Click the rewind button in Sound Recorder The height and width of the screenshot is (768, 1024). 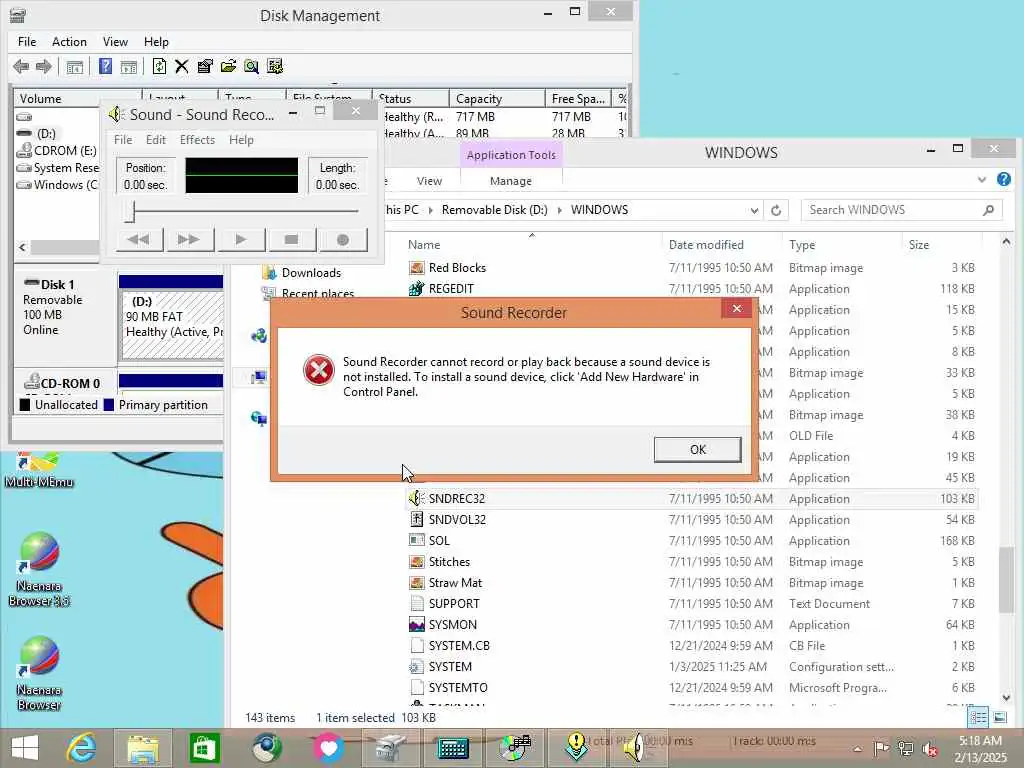pos(139,240)
